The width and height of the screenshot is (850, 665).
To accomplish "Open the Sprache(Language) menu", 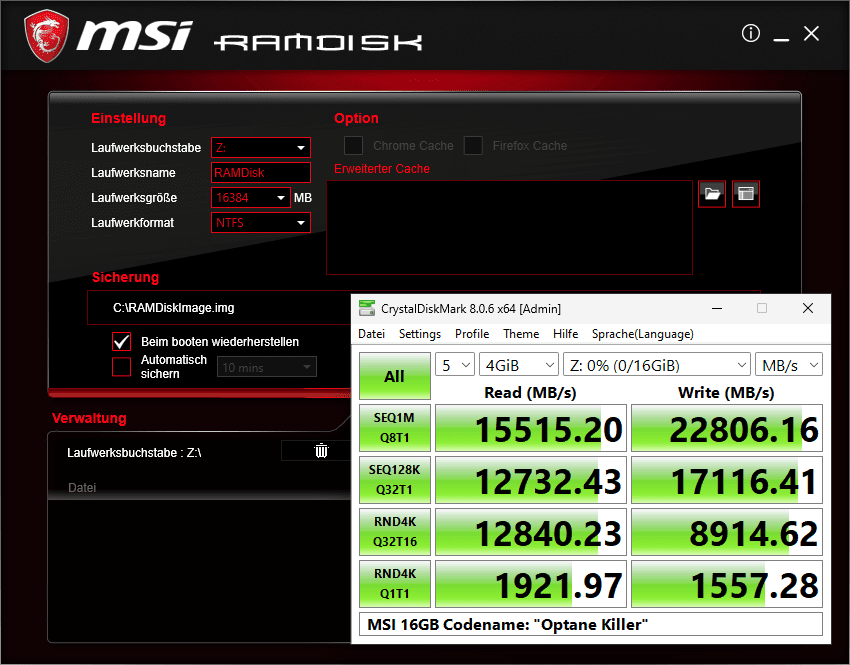I will point(642,334).
